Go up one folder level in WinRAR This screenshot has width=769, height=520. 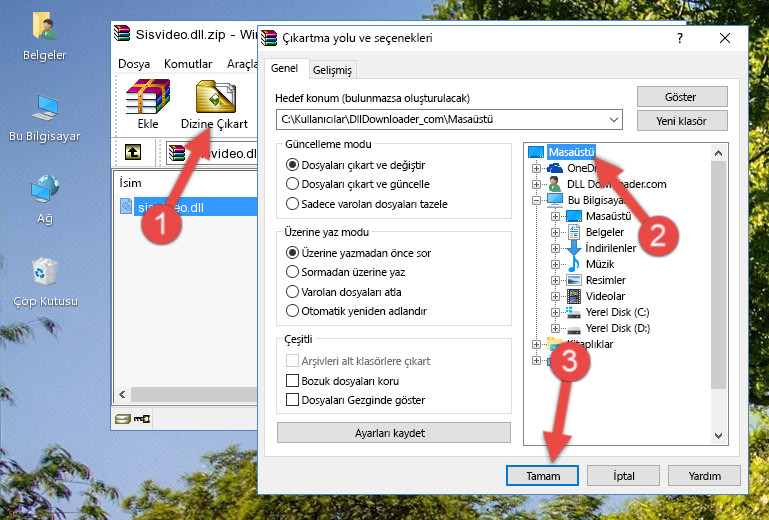(x=133, y=152)
